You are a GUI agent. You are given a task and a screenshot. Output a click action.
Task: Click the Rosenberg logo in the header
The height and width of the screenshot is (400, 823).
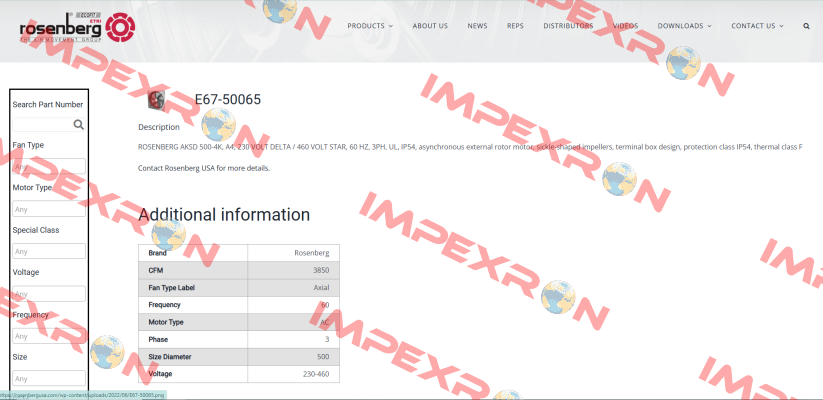coord(78,27)
